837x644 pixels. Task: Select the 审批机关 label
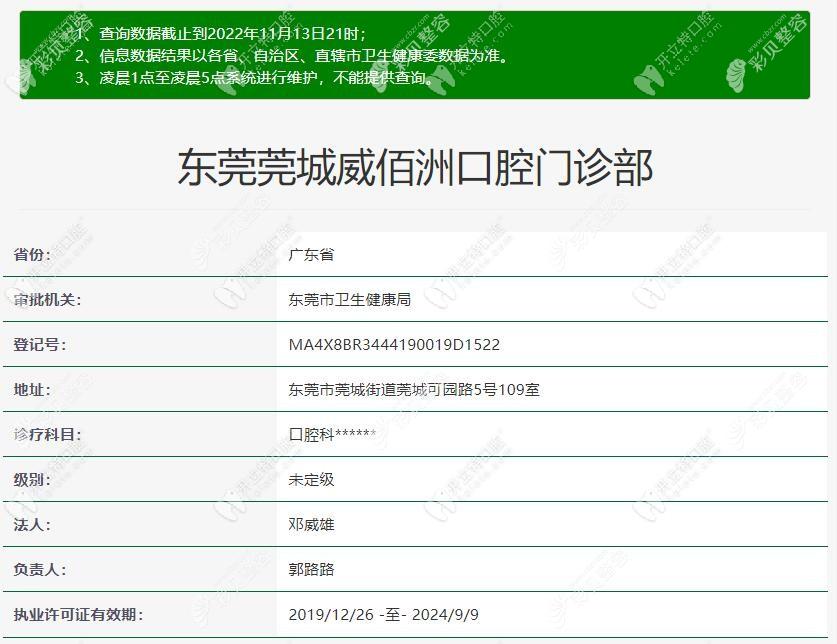pyautogui.click(x=47, y=300)
